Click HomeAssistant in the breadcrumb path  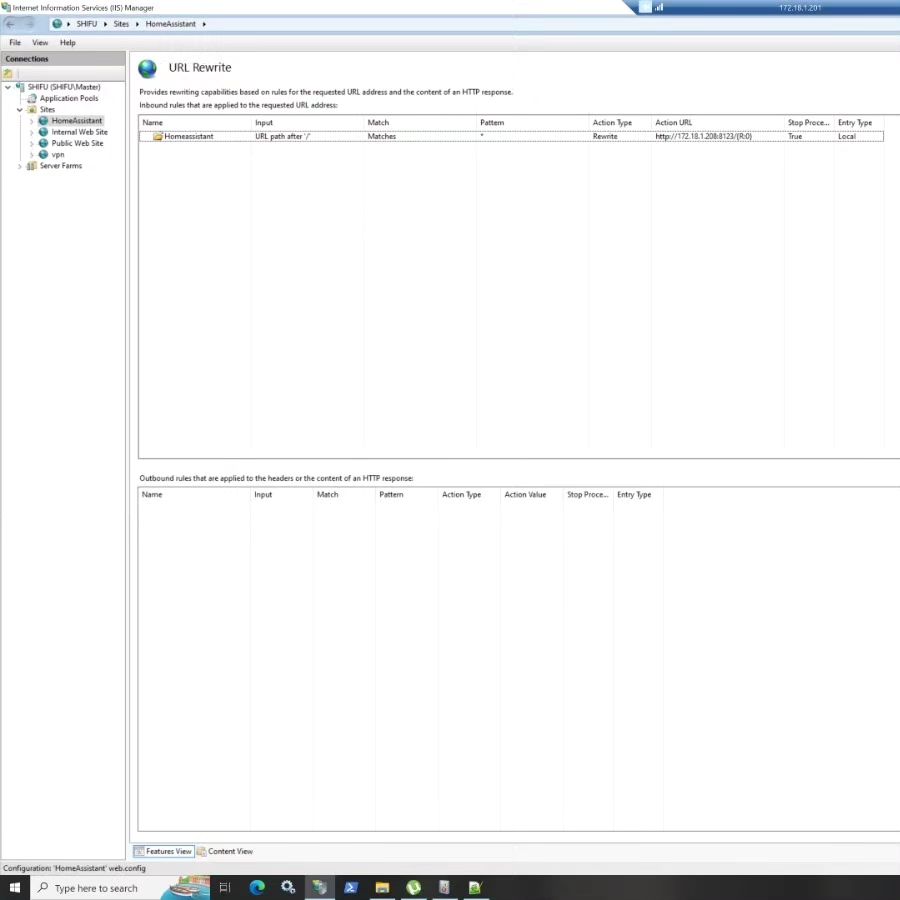pos(170,24)
